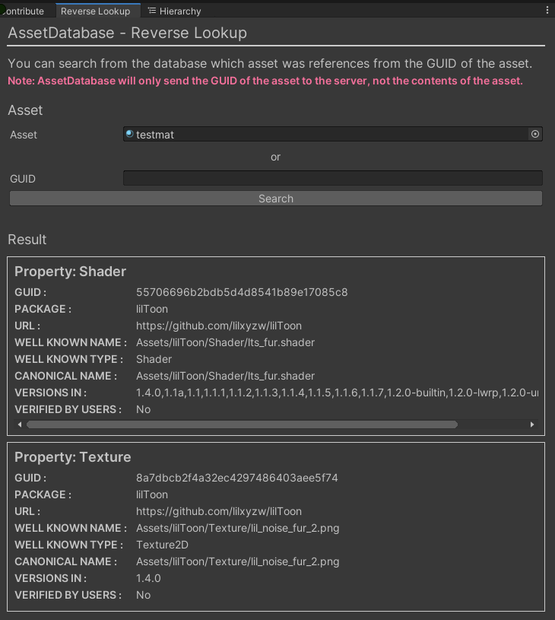Click the pink GUID privacy note
Screen dimensions: 555x620
coord(265,81)
